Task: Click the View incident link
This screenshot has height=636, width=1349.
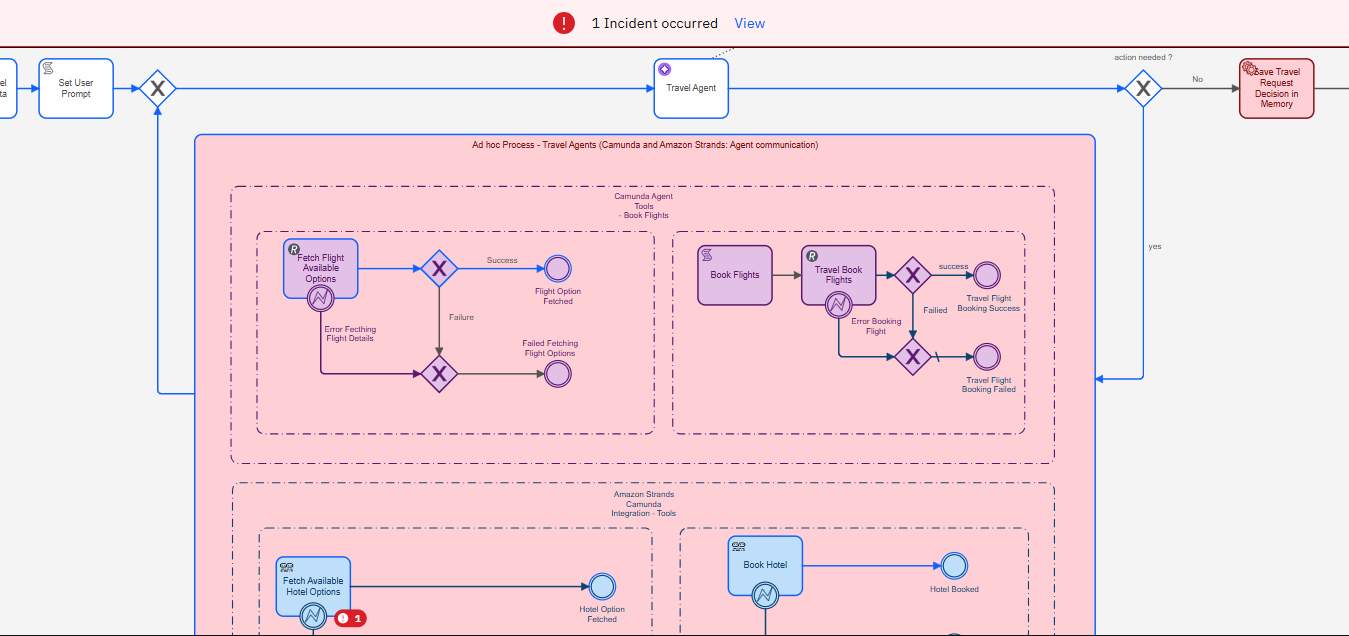Action: coord(749,23)
